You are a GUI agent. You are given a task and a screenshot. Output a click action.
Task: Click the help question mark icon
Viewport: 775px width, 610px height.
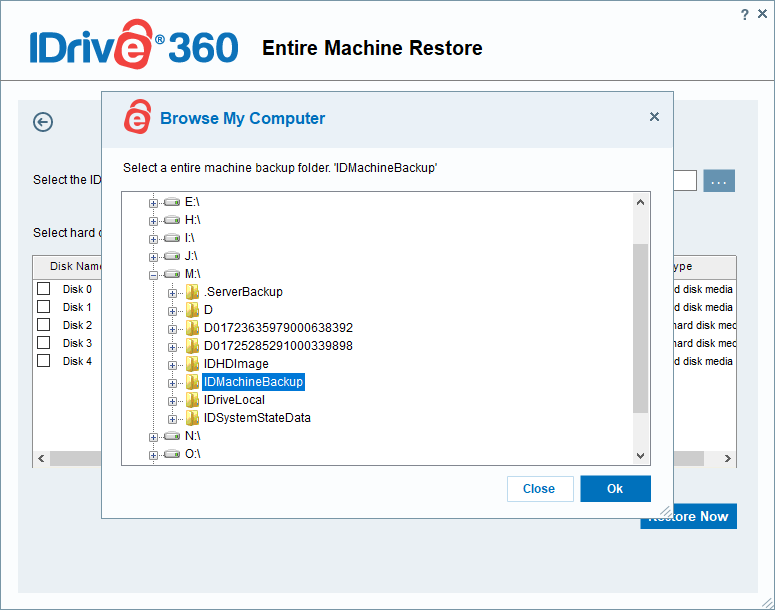(x=744, y=14)
